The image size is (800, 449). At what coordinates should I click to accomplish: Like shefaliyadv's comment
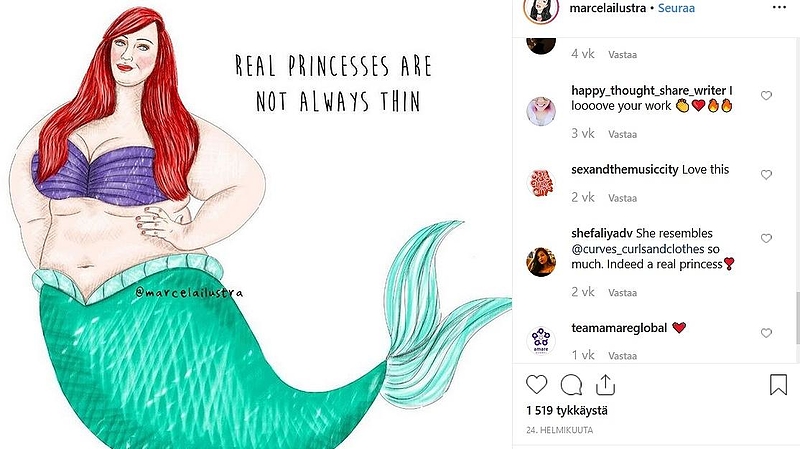click(x=766, y=238)
